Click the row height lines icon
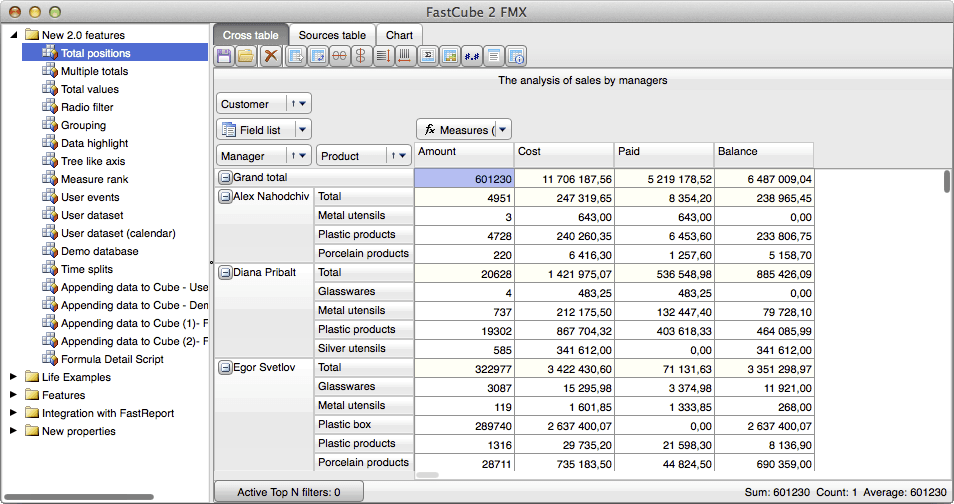Viewport: 954px width, 504px height. [383, 57]
